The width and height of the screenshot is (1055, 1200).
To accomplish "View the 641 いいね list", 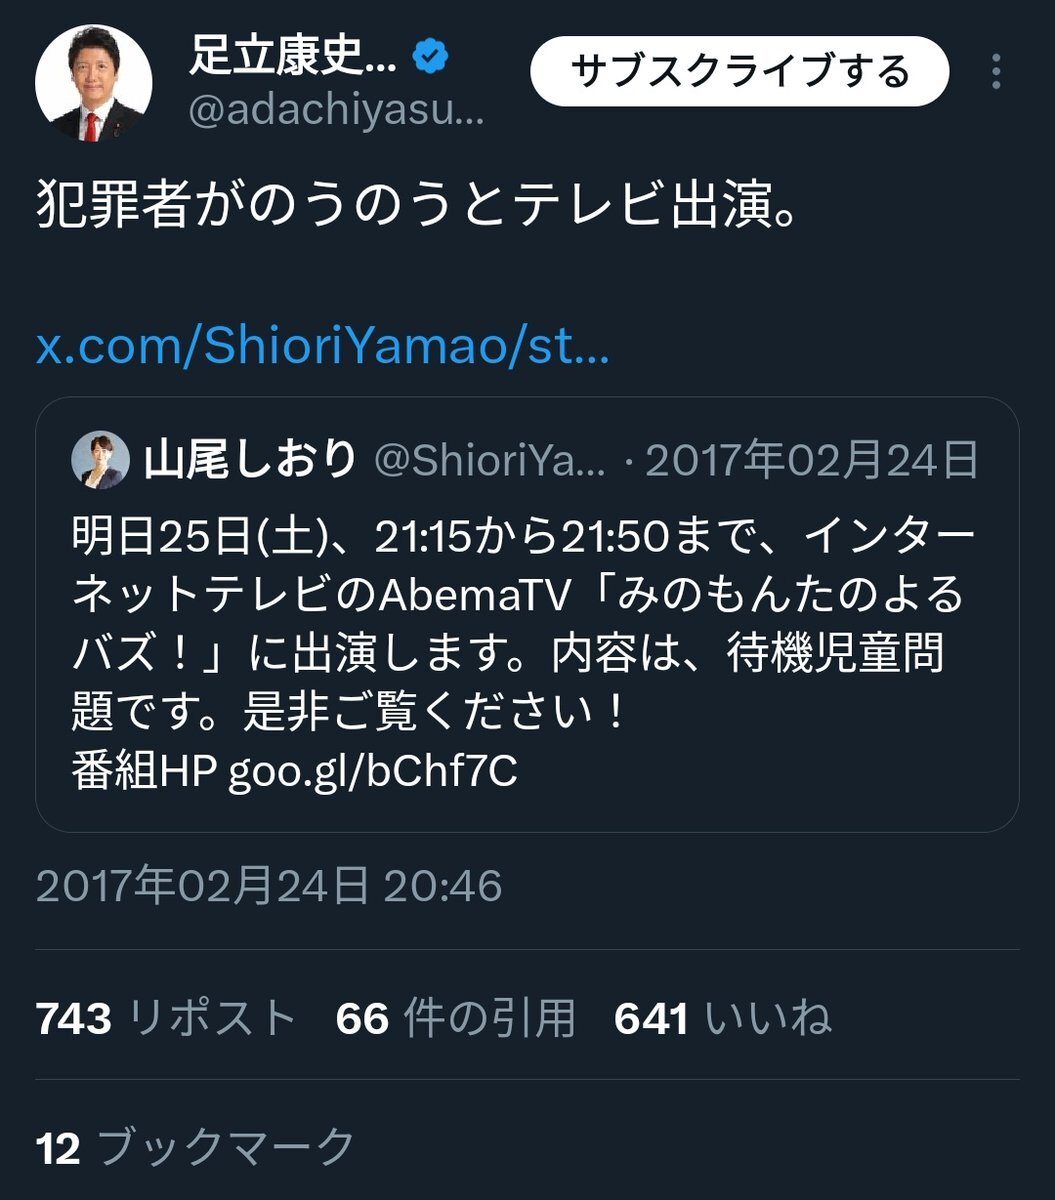I will point(722,1019).
